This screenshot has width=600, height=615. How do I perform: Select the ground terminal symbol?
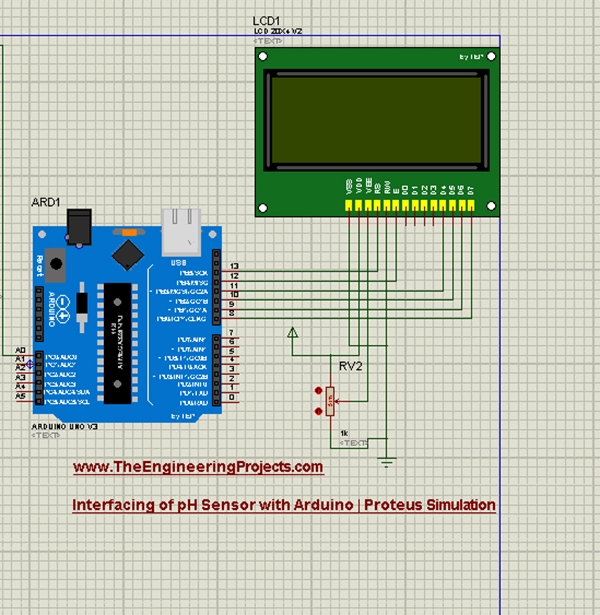[x=387, y=462]
